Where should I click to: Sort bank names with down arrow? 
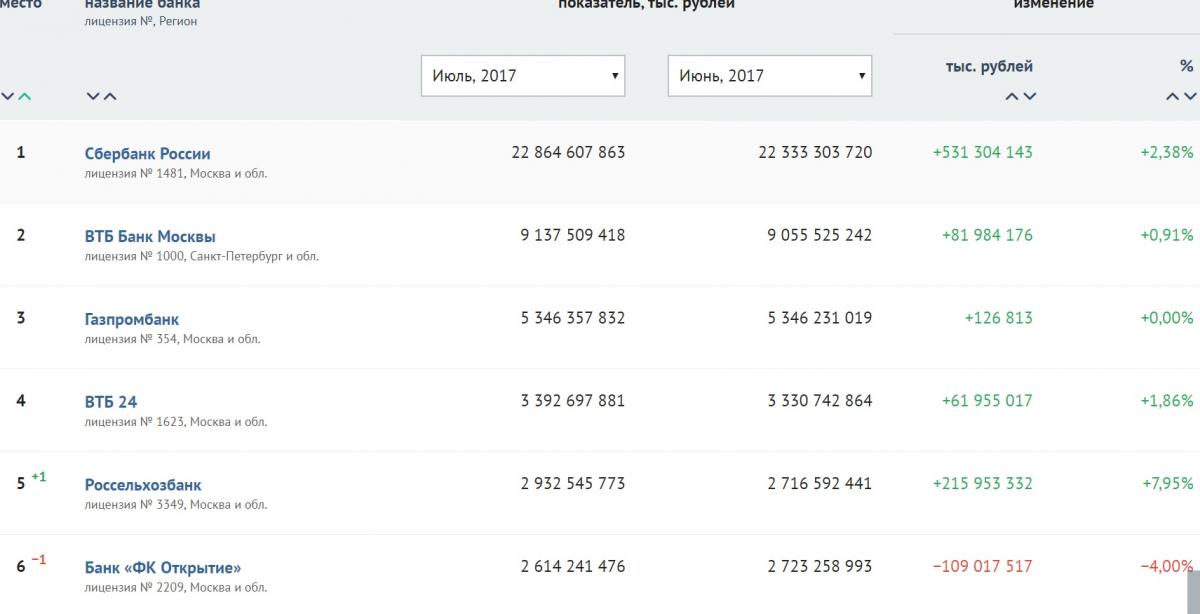coord(92,97)
